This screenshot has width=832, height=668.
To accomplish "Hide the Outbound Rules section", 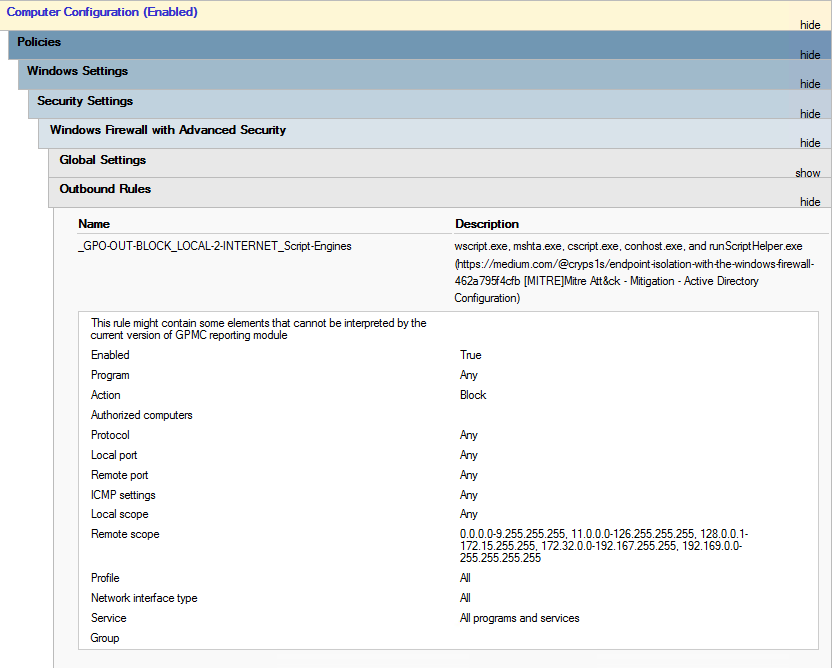I will coord(810,202).
